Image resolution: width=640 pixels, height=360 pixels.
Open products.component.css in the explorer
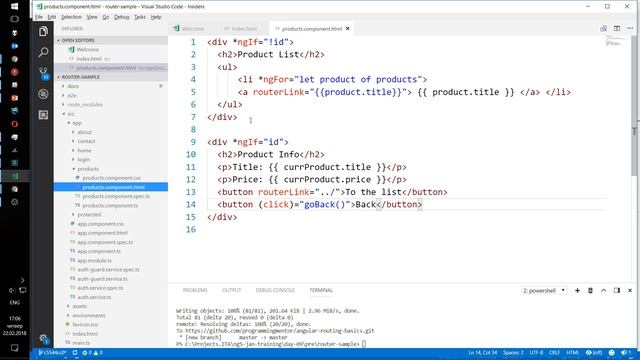111,178
